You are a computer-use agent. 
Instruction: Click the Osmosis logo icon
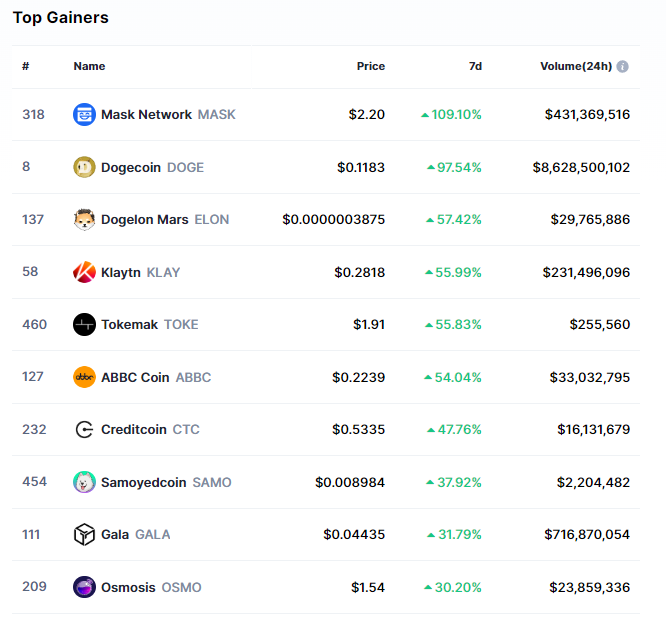[85, 587]
